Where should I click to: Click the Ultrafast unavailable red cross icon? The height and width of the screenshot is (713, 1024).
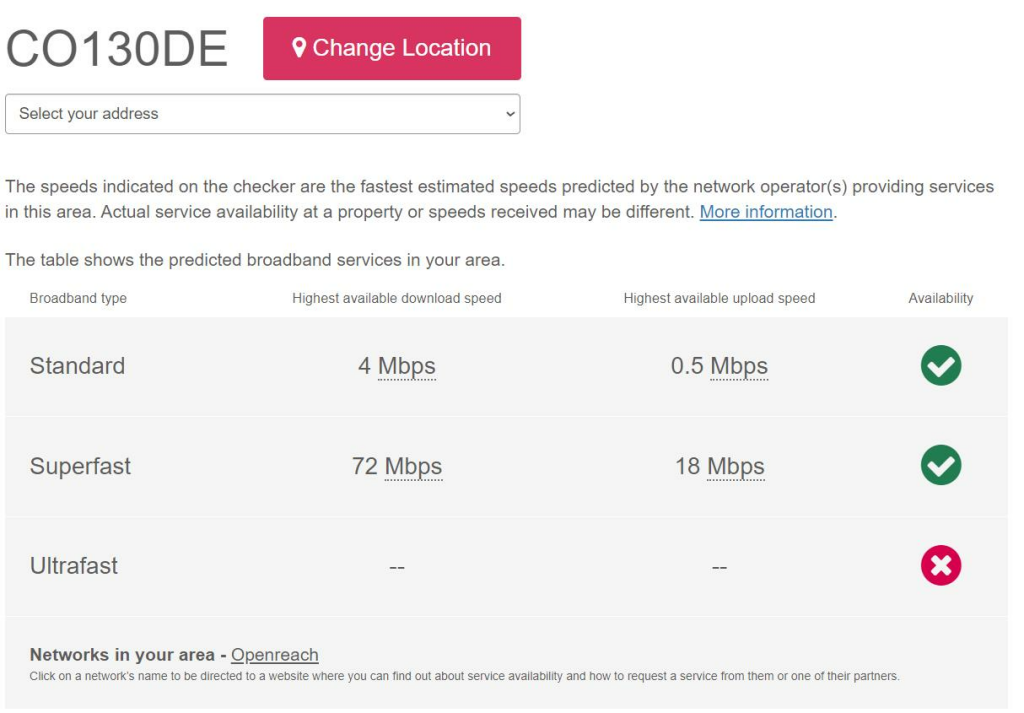coord(940,566)
